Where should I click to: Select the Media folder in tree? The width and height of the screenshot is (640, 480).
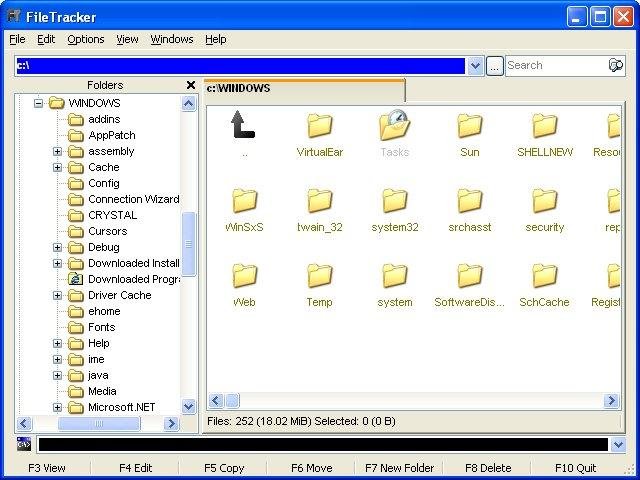tap(92, 391)
